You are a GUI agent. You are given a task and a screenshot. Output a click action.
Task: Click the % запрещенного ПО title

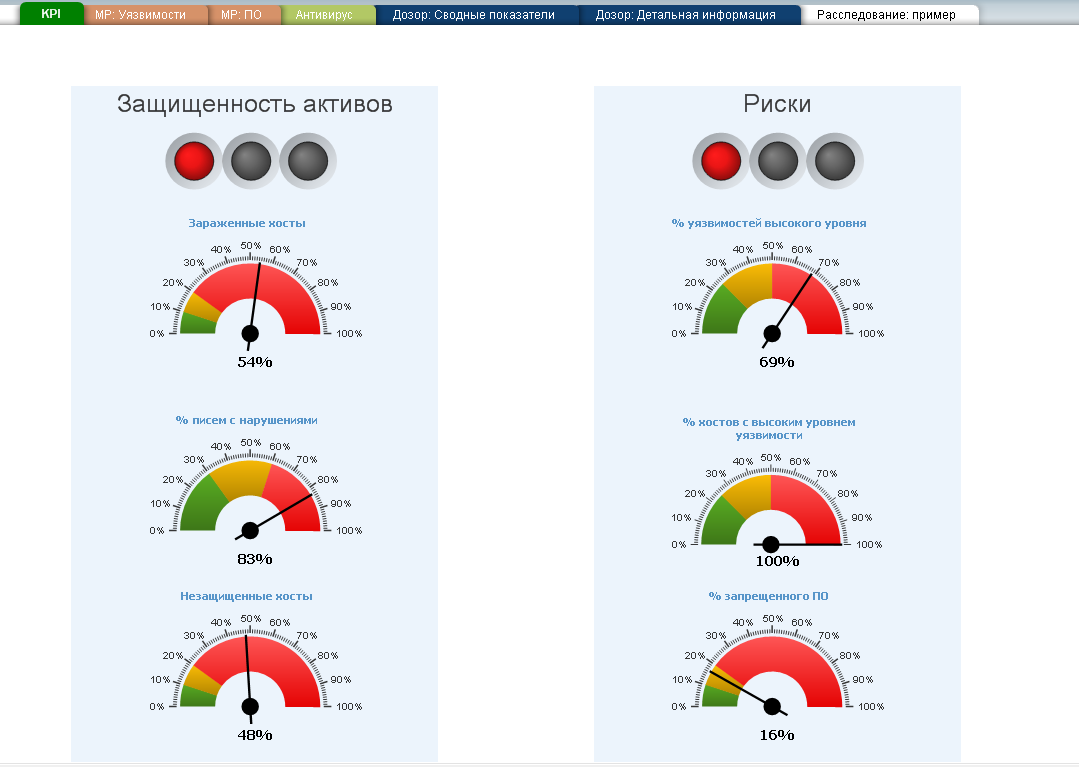coord(769,596)
